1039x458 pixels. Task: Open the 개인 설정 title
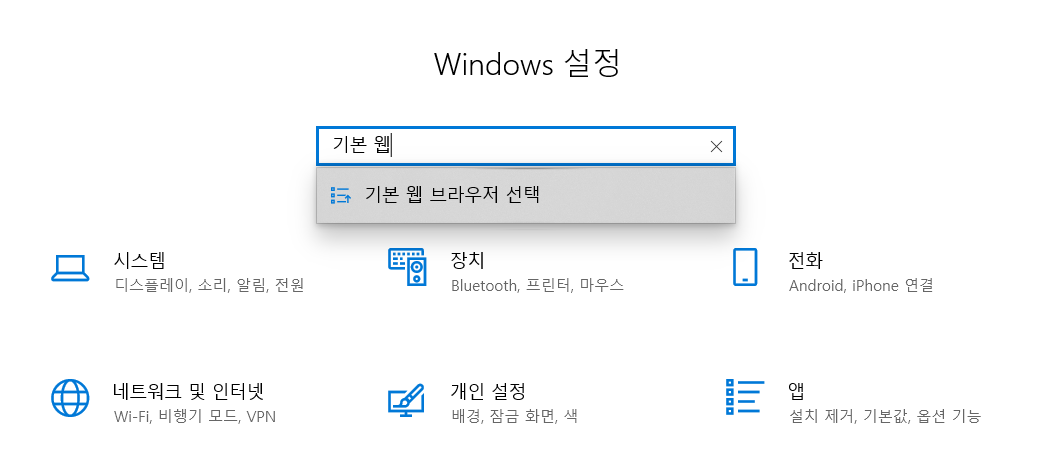[488, 390]
